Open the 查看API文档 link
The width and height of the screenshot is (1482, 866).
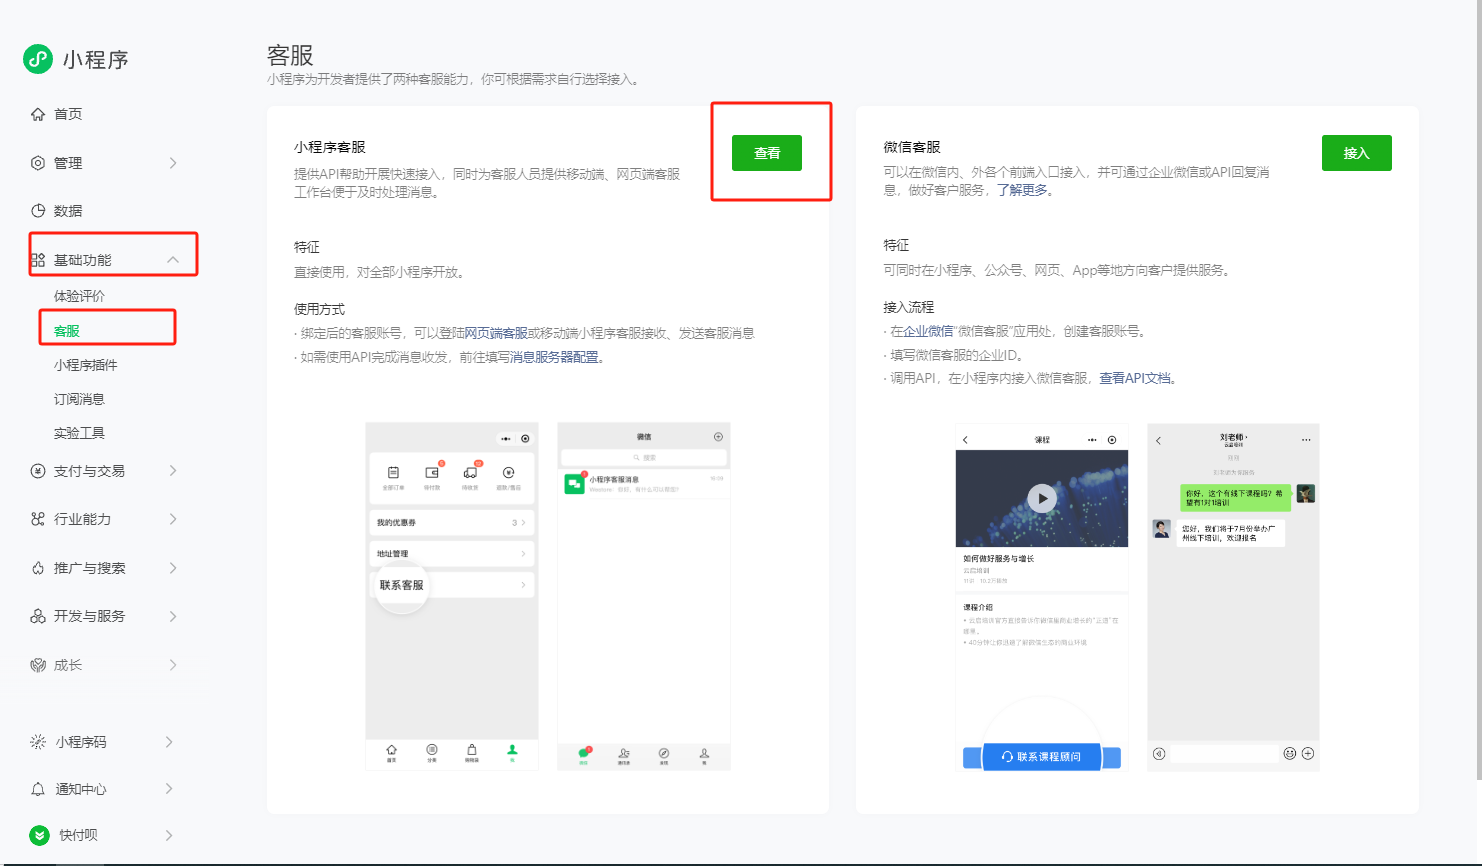point(1135,378)
